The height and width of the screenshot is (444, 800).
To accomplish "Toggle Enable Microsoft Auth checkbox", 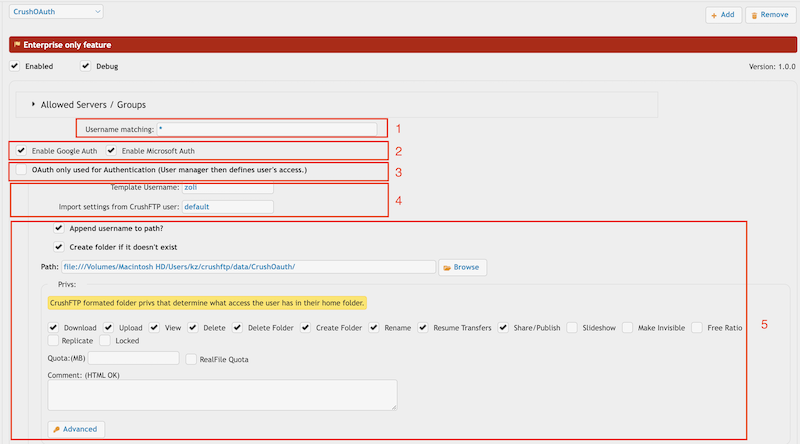I will coord(111,151).
